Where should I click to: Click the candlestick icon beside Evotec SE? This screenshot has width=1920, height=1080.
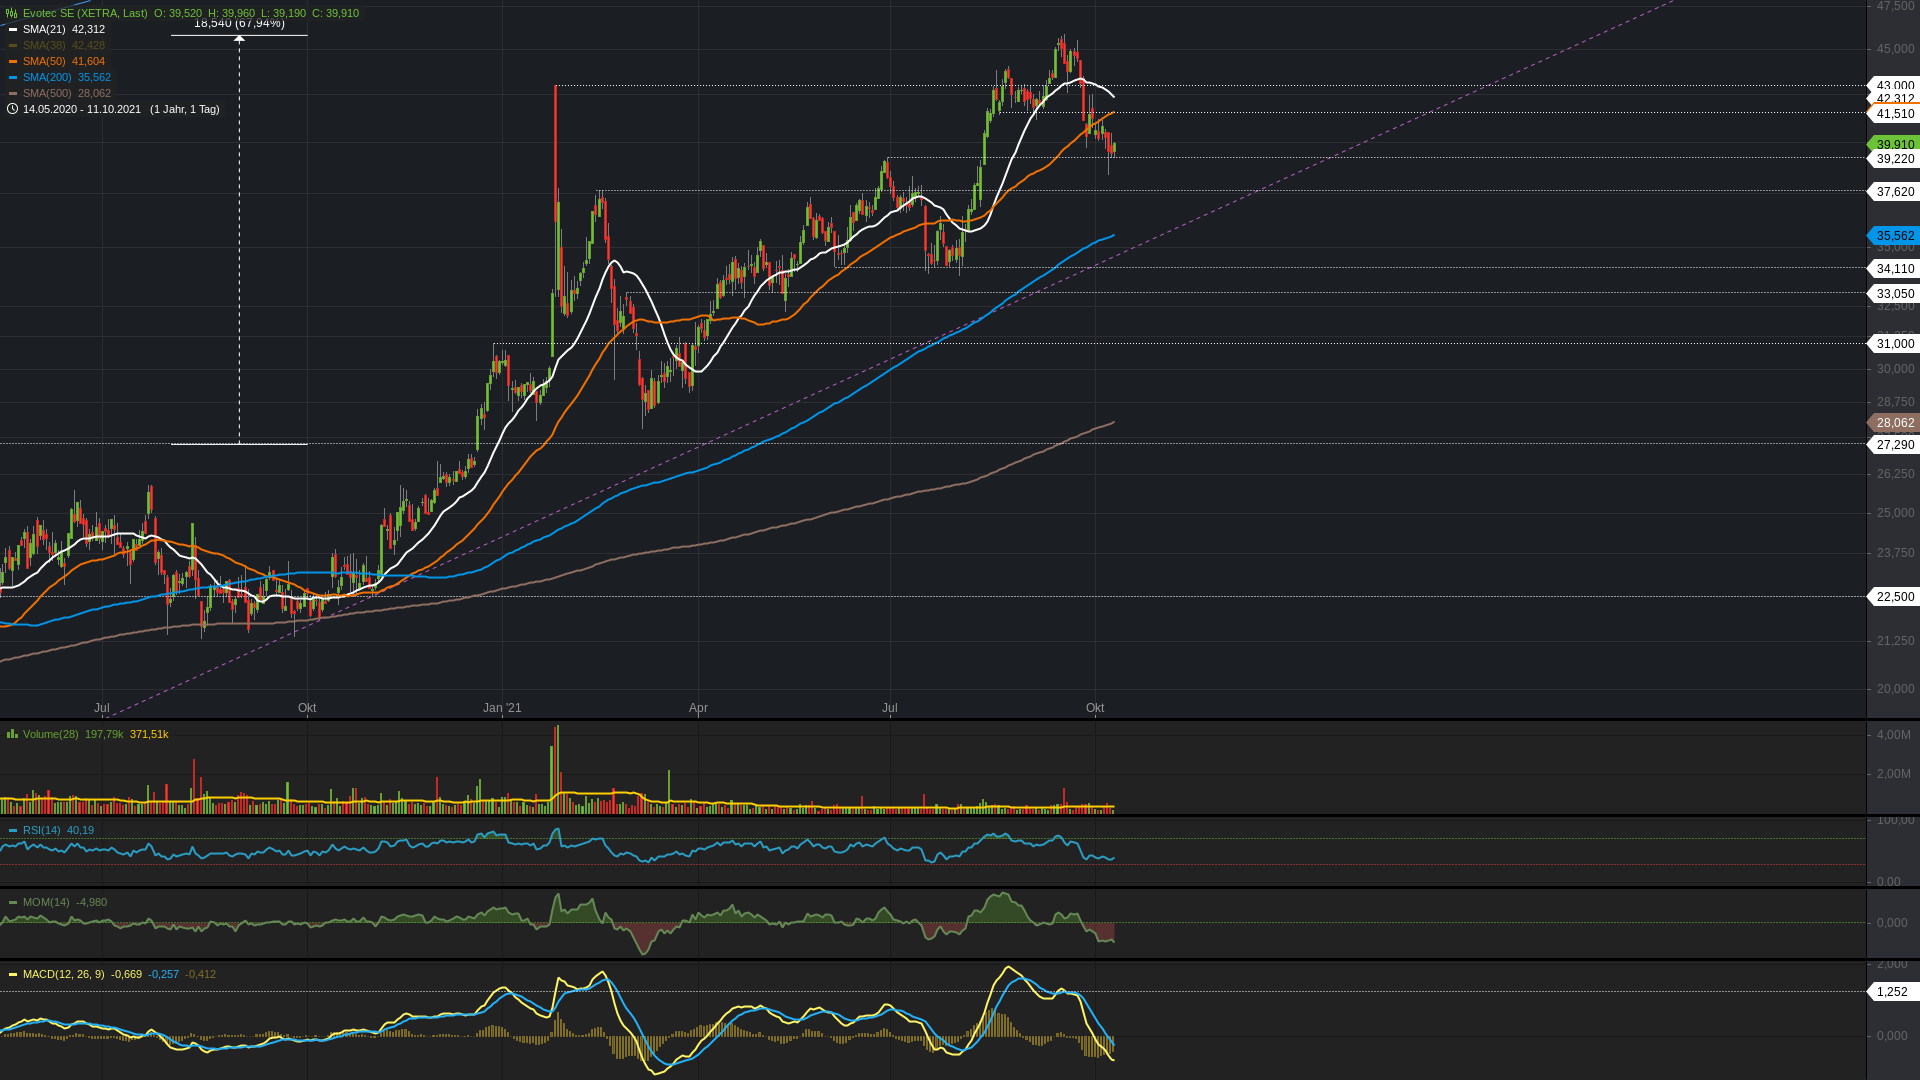click(12, 13)
